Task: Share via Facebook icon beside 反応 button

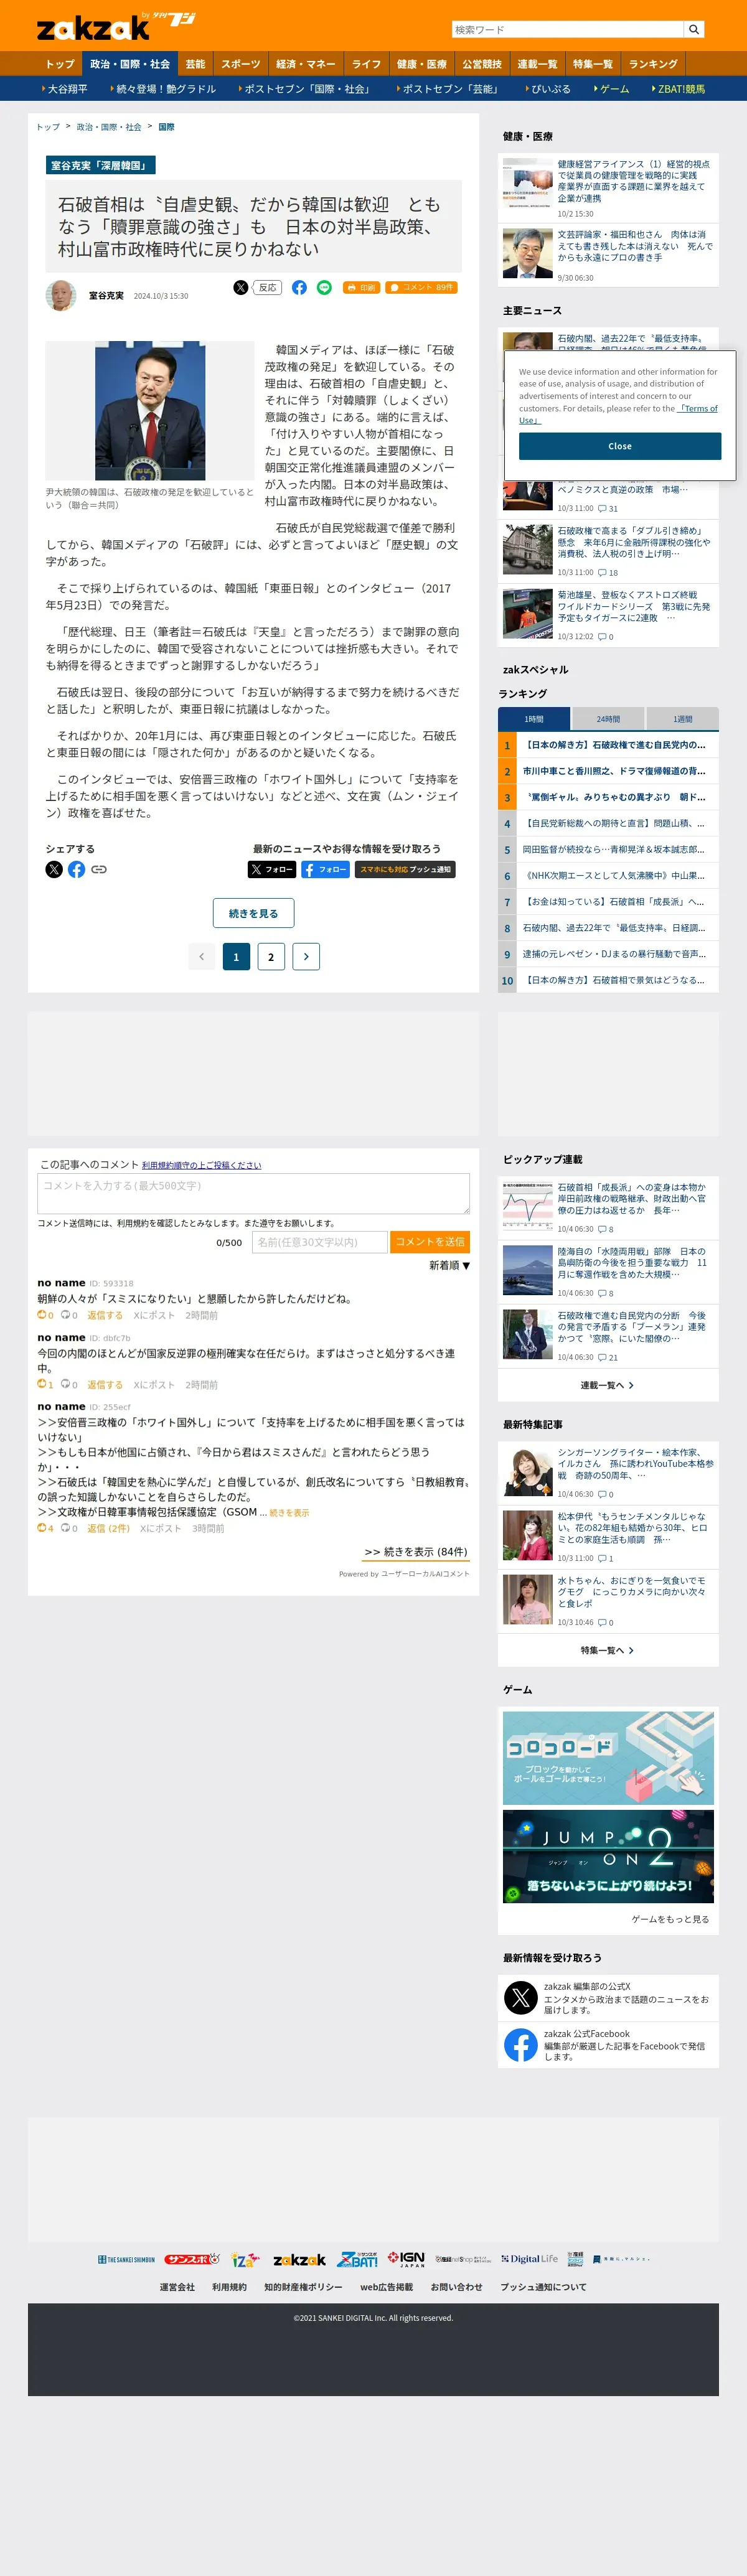Action: (x=299, y=287)
